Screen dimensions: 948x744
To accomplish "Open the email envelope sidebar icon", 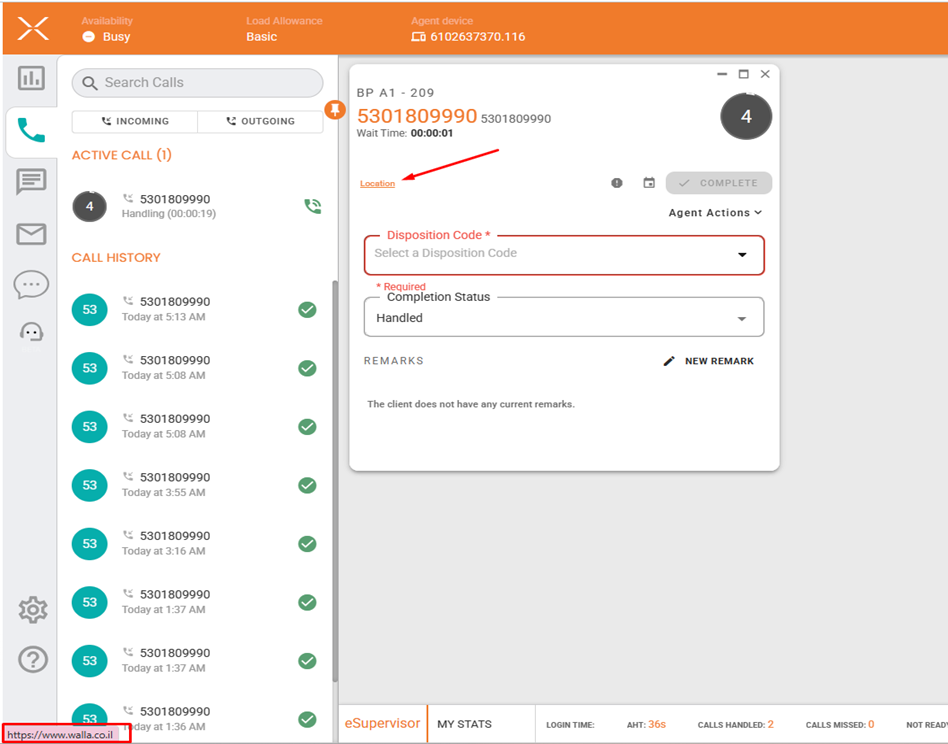I will (31, 234).
